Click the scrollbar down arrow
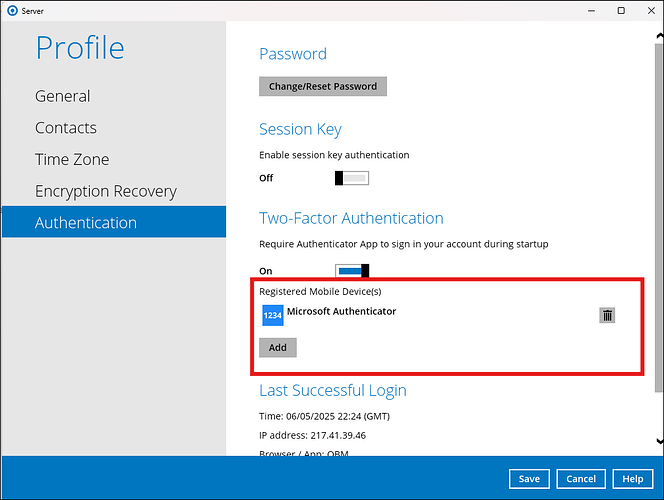The image size is (664, 500). 657,439
